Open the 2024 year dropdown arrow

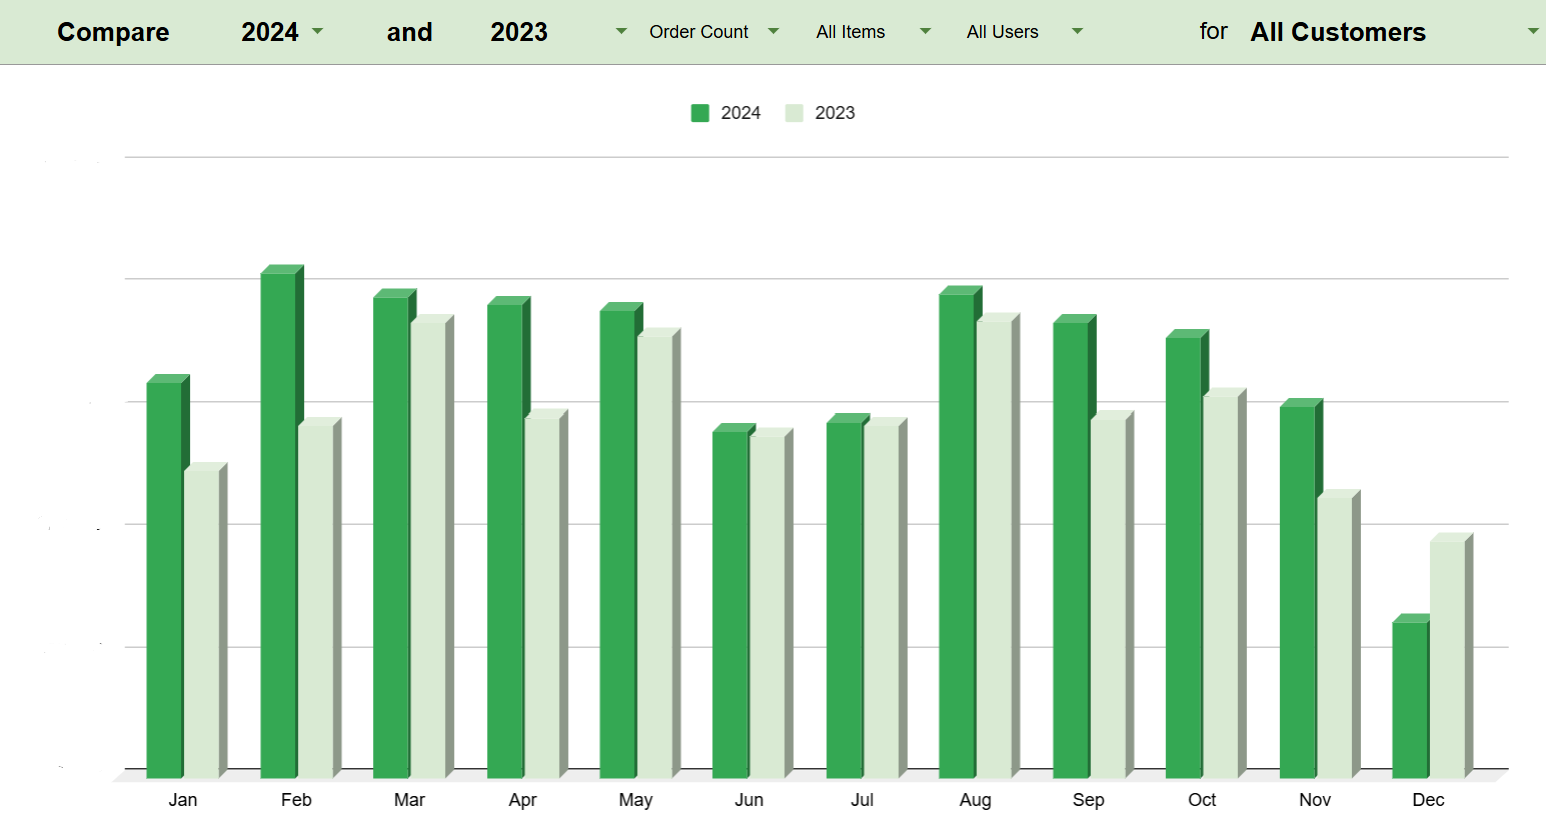tap(318, 31)
